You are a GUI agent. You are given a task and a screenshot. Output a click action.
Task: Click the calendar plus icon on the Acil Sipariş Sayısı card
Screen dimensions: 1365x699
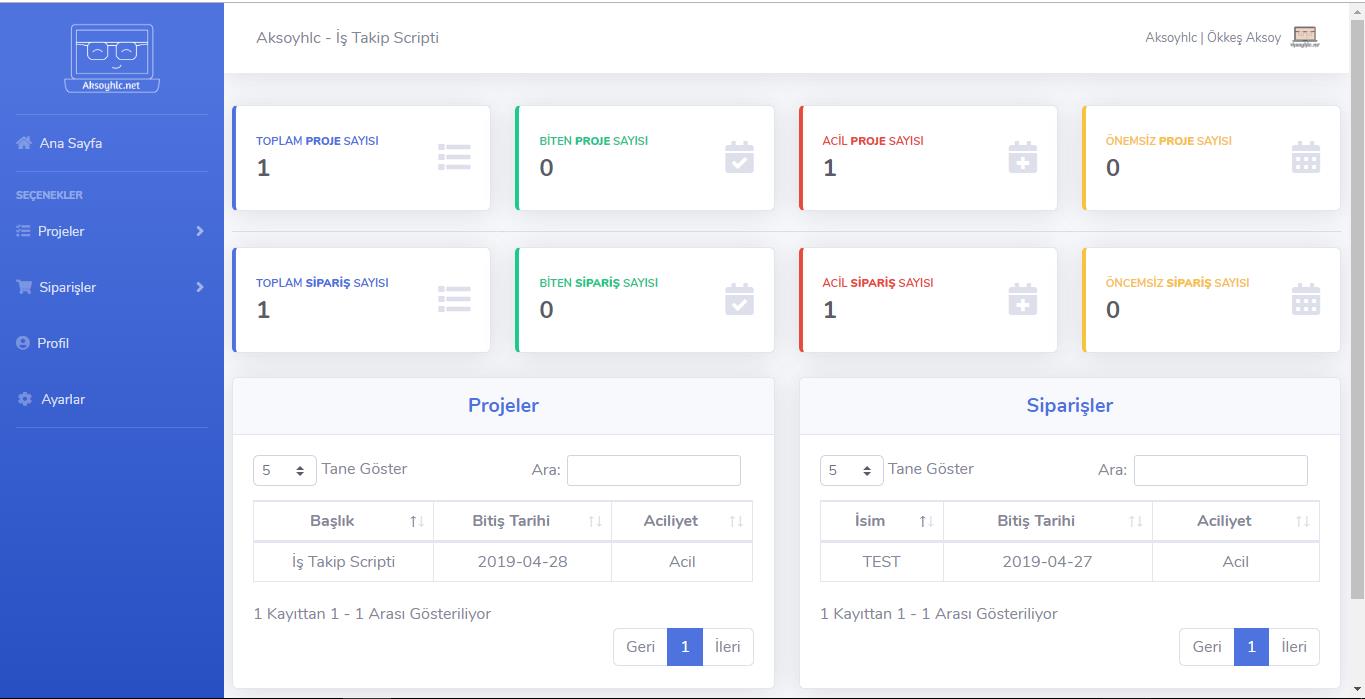1023,299
